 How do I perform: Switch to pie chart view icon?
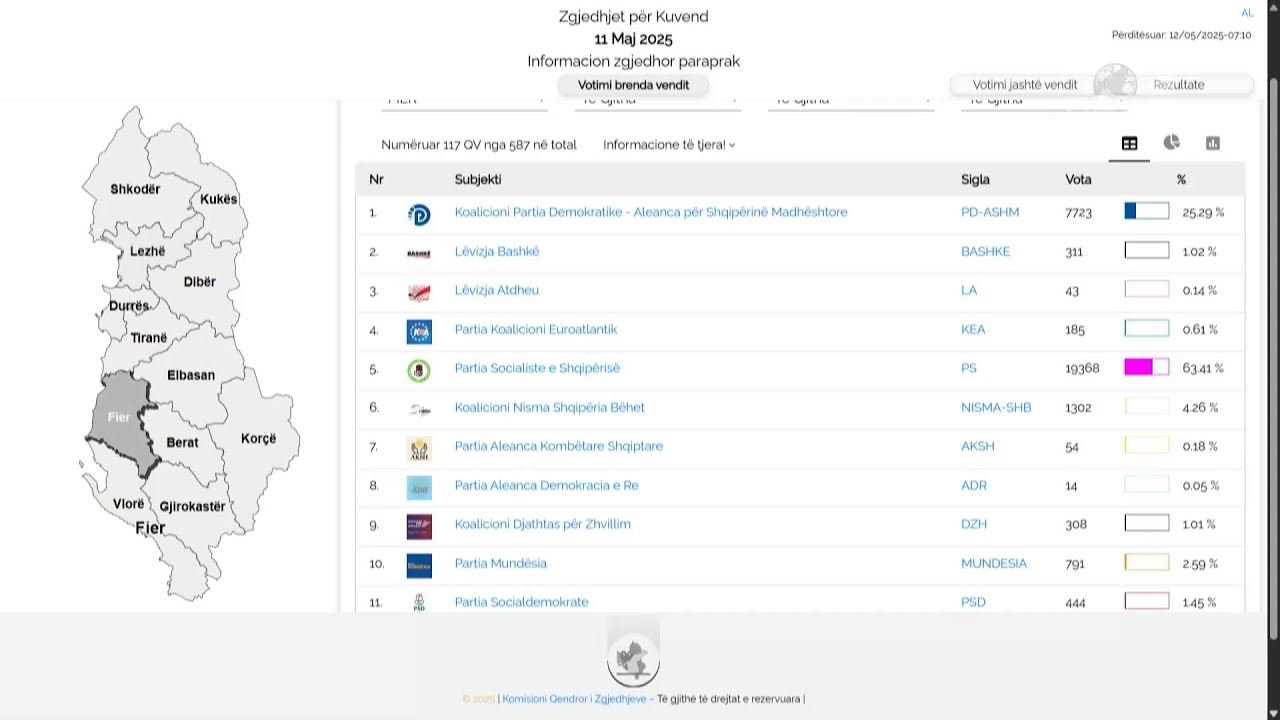1172,143
